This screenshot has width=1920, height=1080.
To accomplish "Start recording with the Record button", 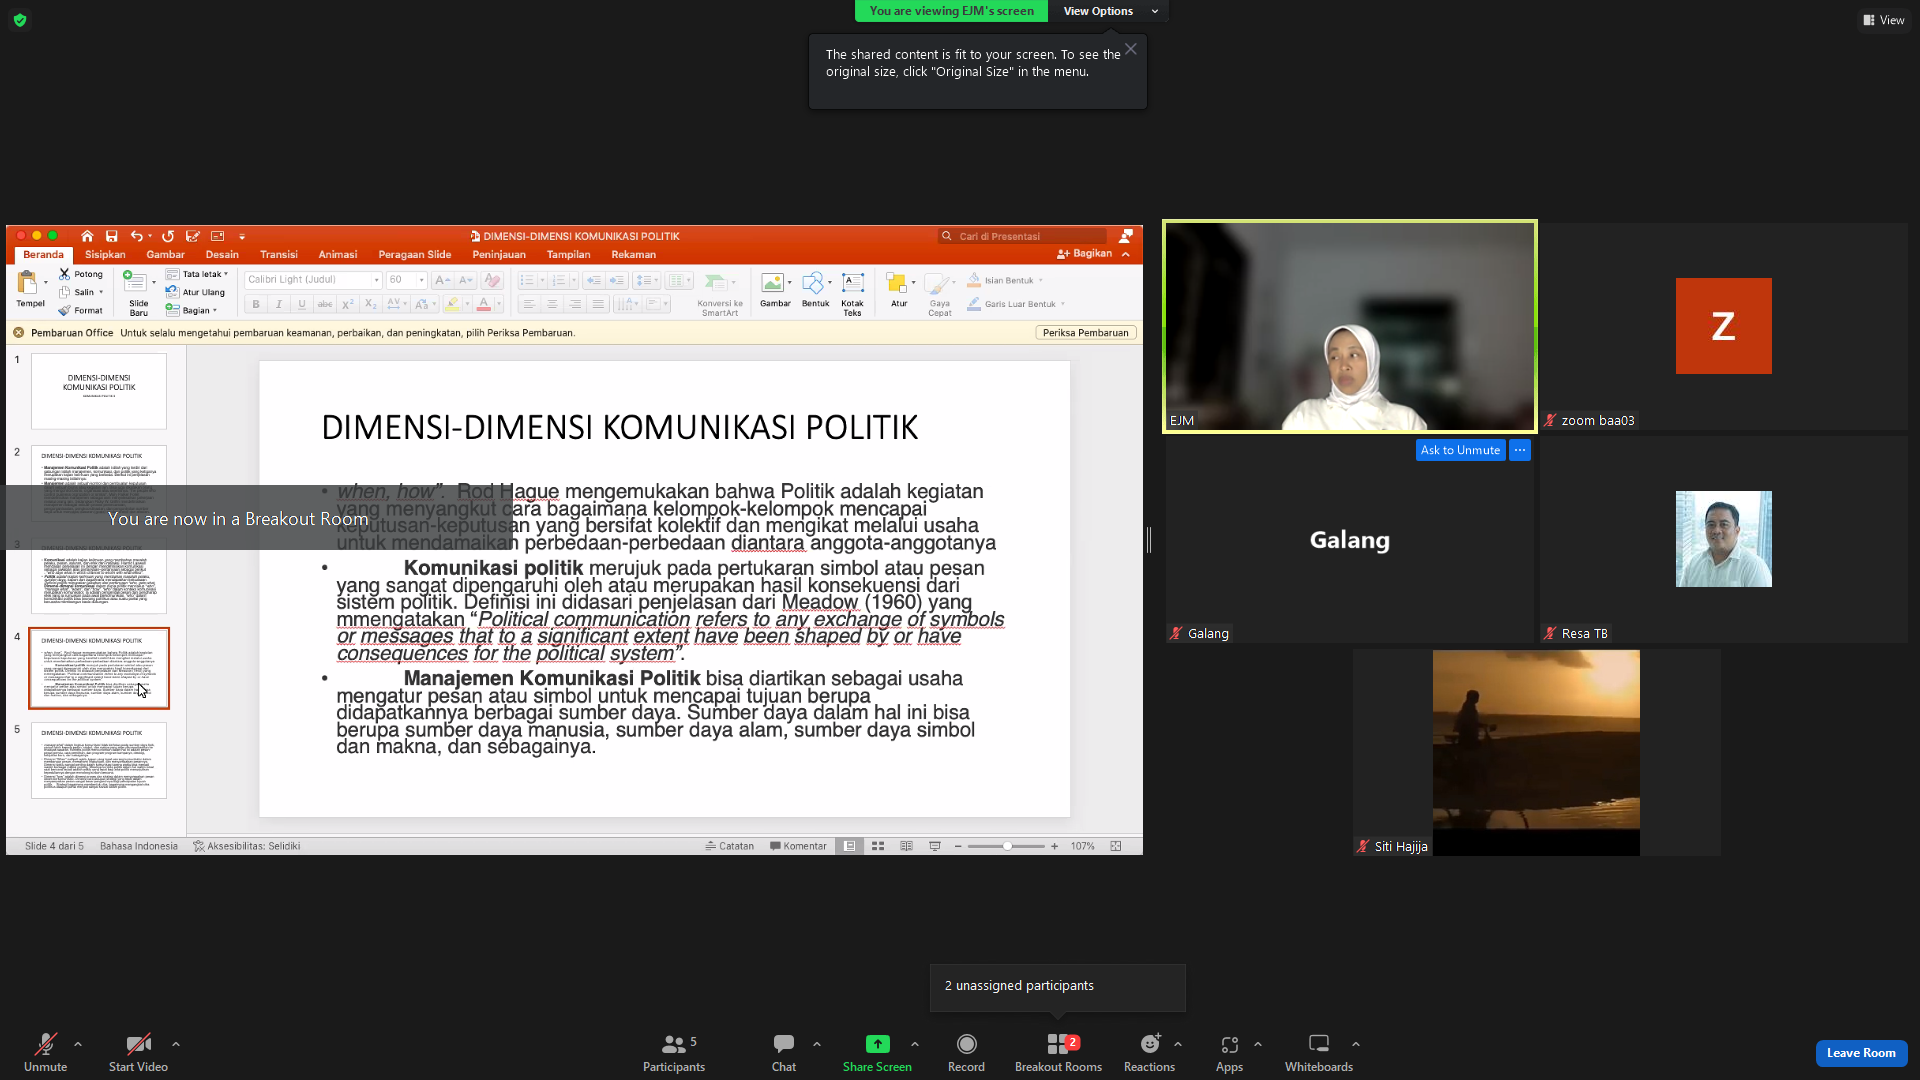I will coord(966,1052).
